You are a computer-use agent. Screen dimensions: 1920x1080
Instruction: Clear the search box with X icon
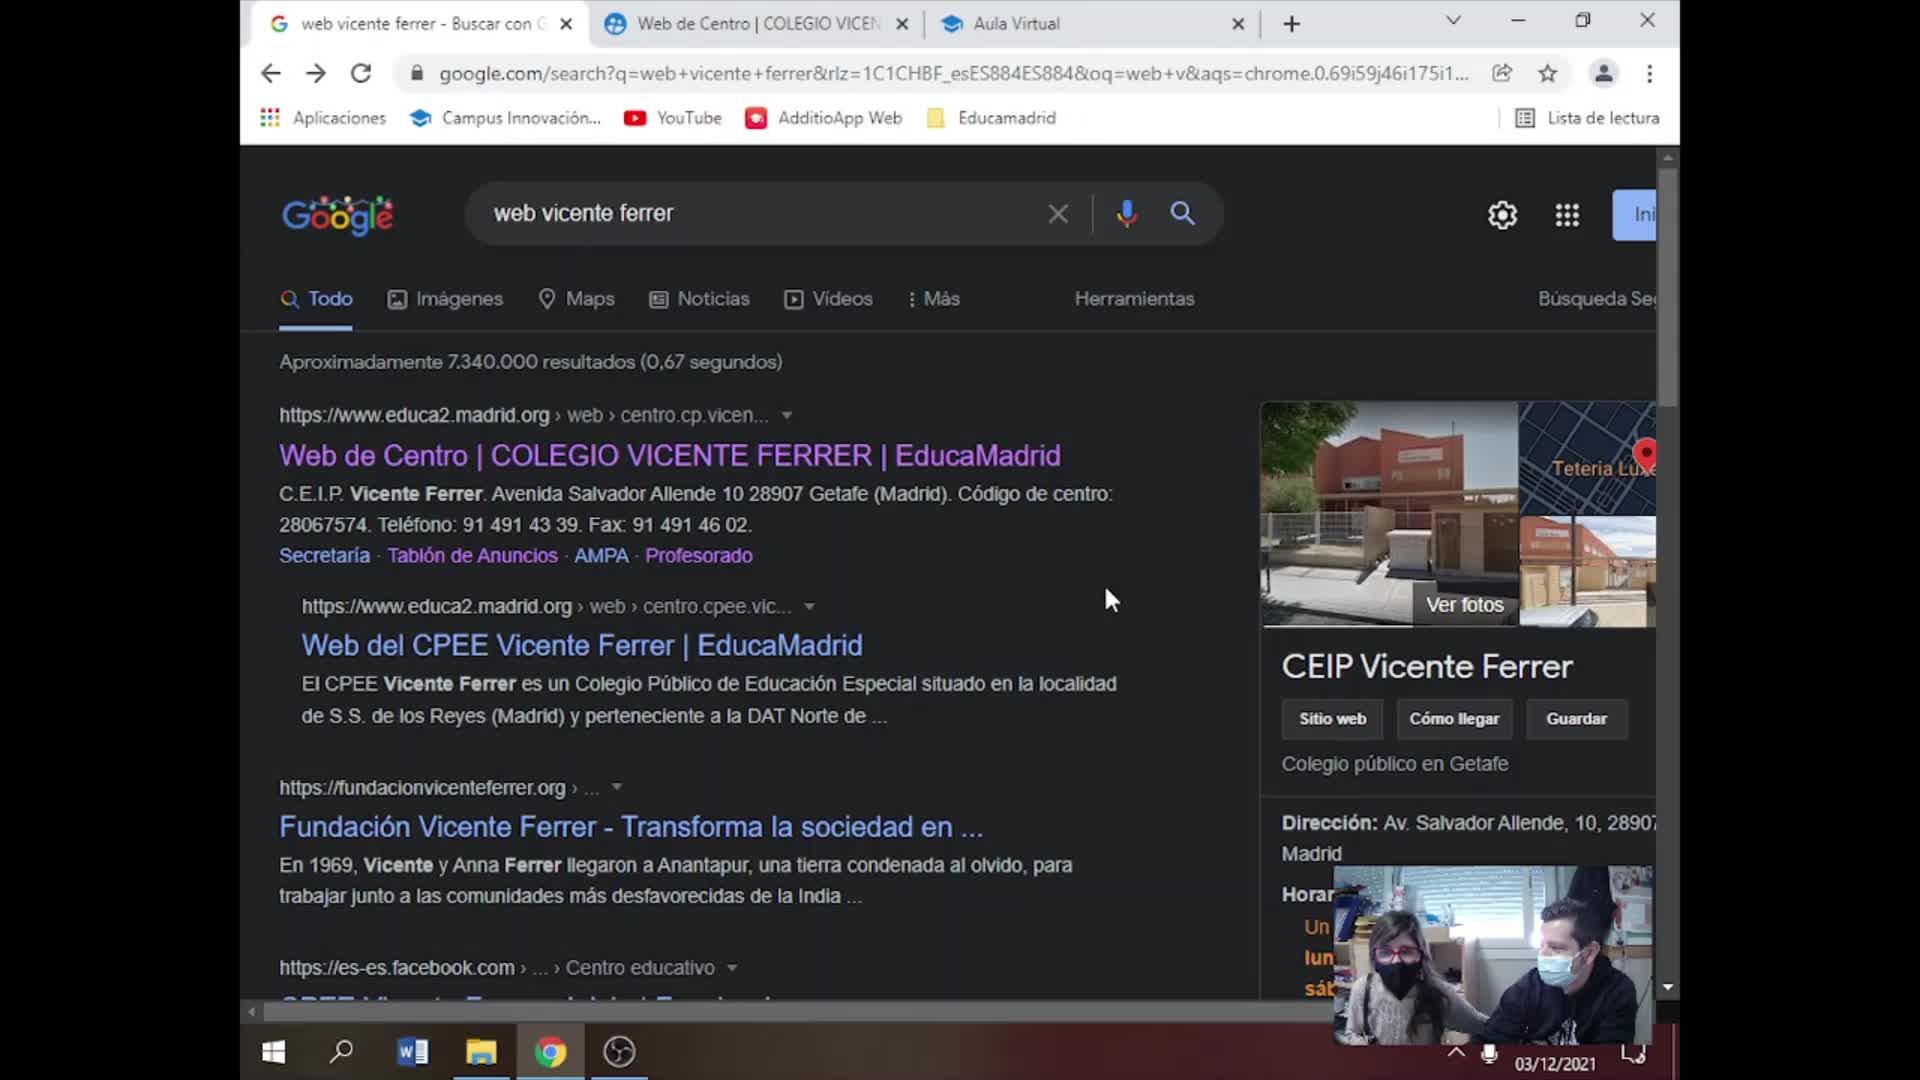(x=1057, y=213)
